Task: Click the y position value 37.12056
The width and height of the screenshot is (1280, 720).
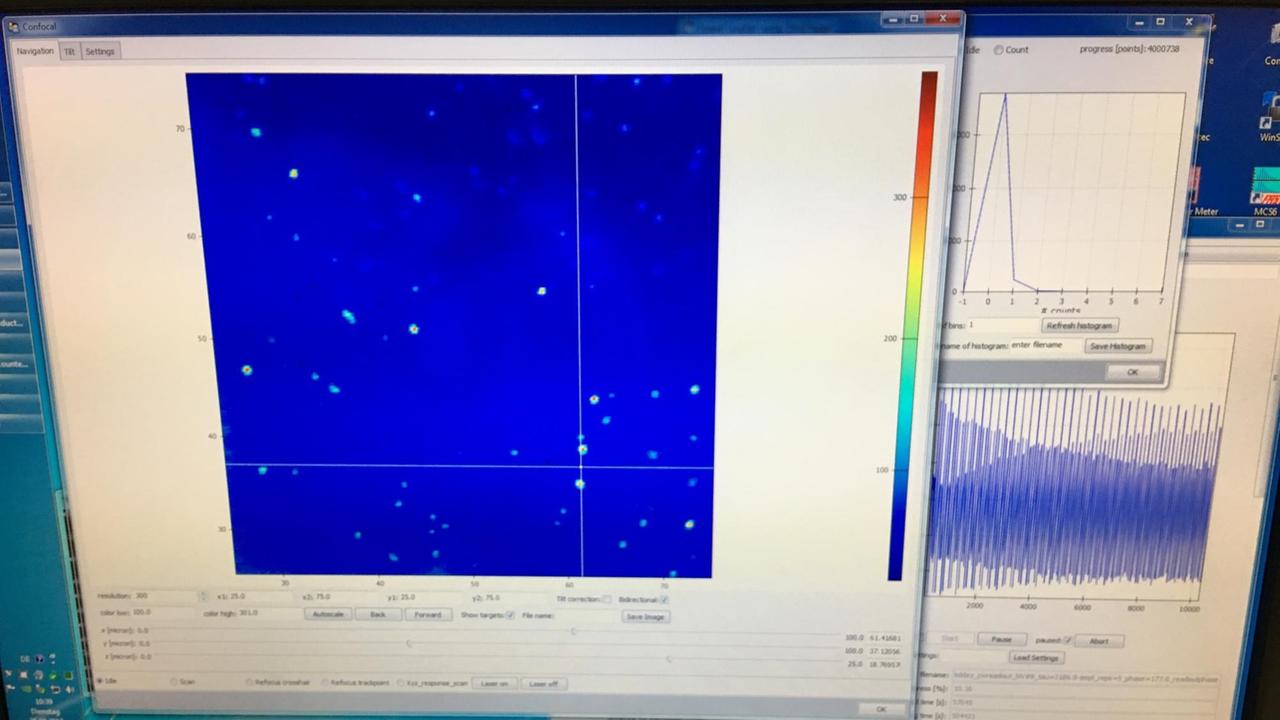Action: coord(885,651)
